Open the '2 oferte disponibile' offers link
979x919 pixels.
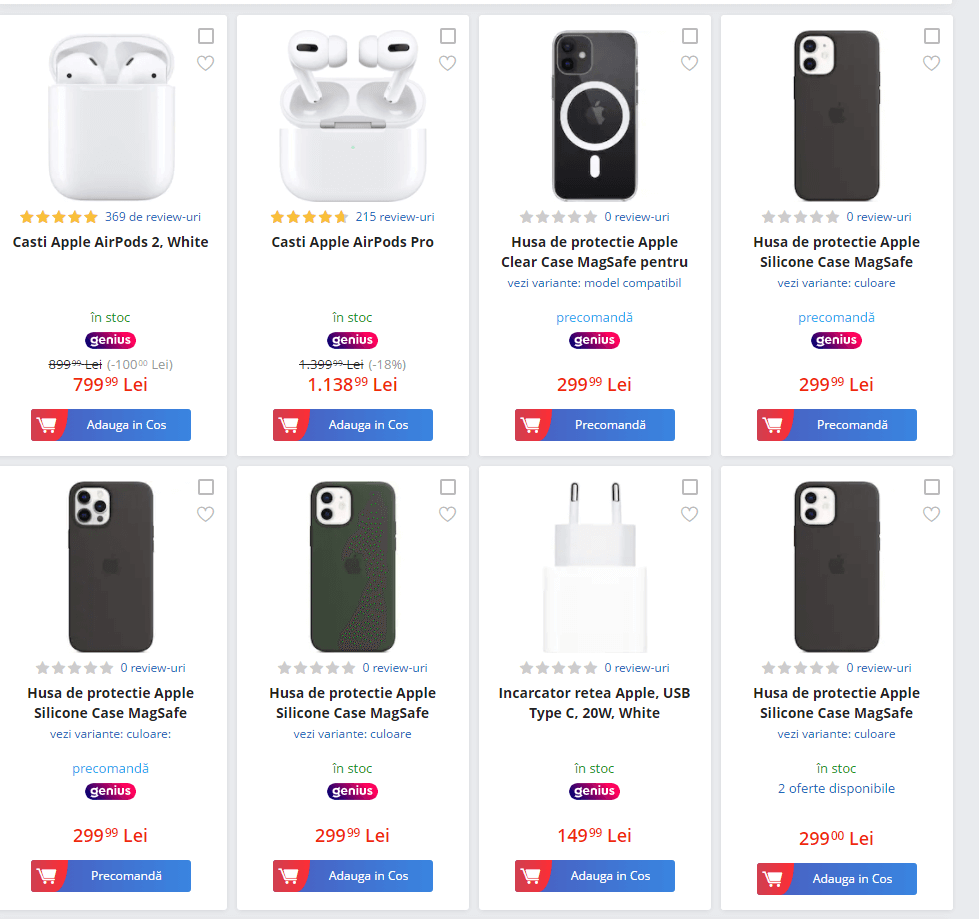click(836, 788)
